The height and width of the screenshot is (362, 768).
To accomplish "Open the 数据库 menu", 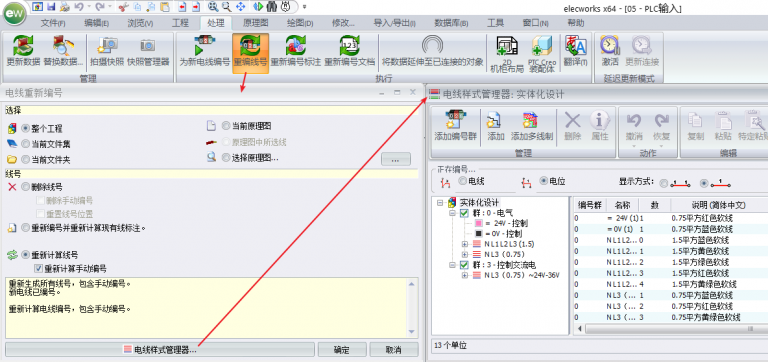I will 451,23.
